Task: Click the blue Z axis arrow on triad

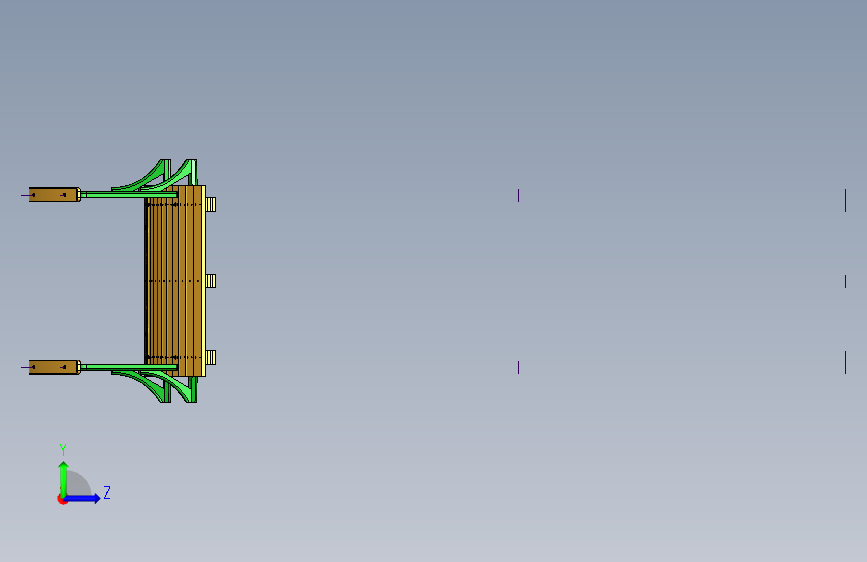Action: coord(83,498)
